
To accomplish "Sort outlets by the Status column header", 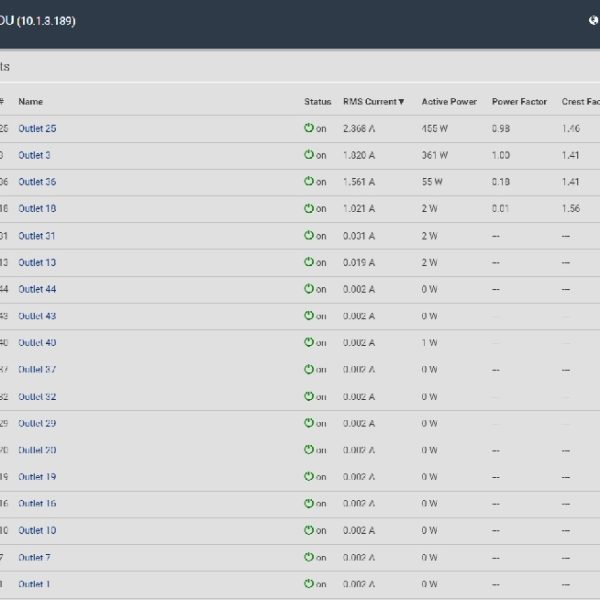I will pyautogui.click(x=318, y=101).
